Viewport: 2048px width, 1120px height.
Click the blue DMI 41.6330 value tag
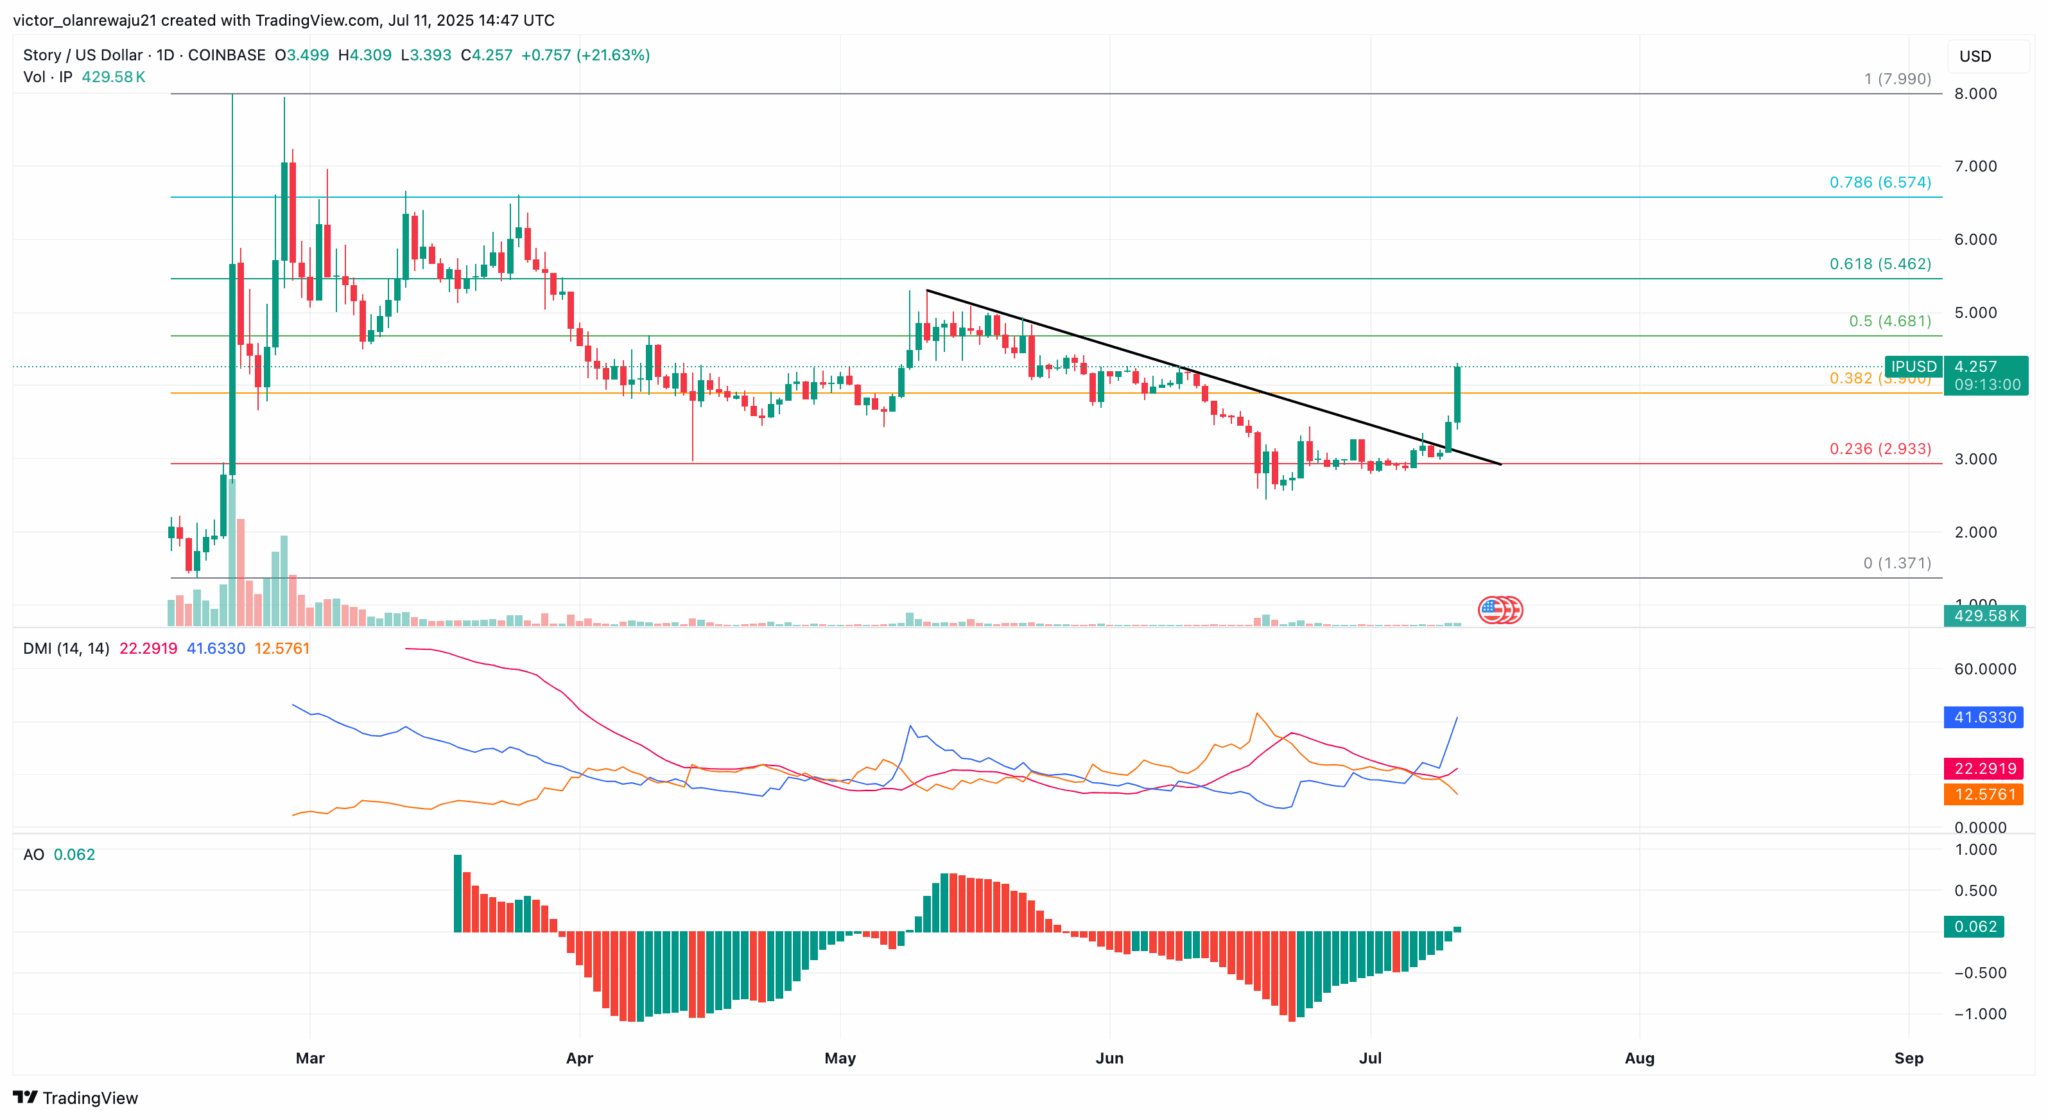1985,718
